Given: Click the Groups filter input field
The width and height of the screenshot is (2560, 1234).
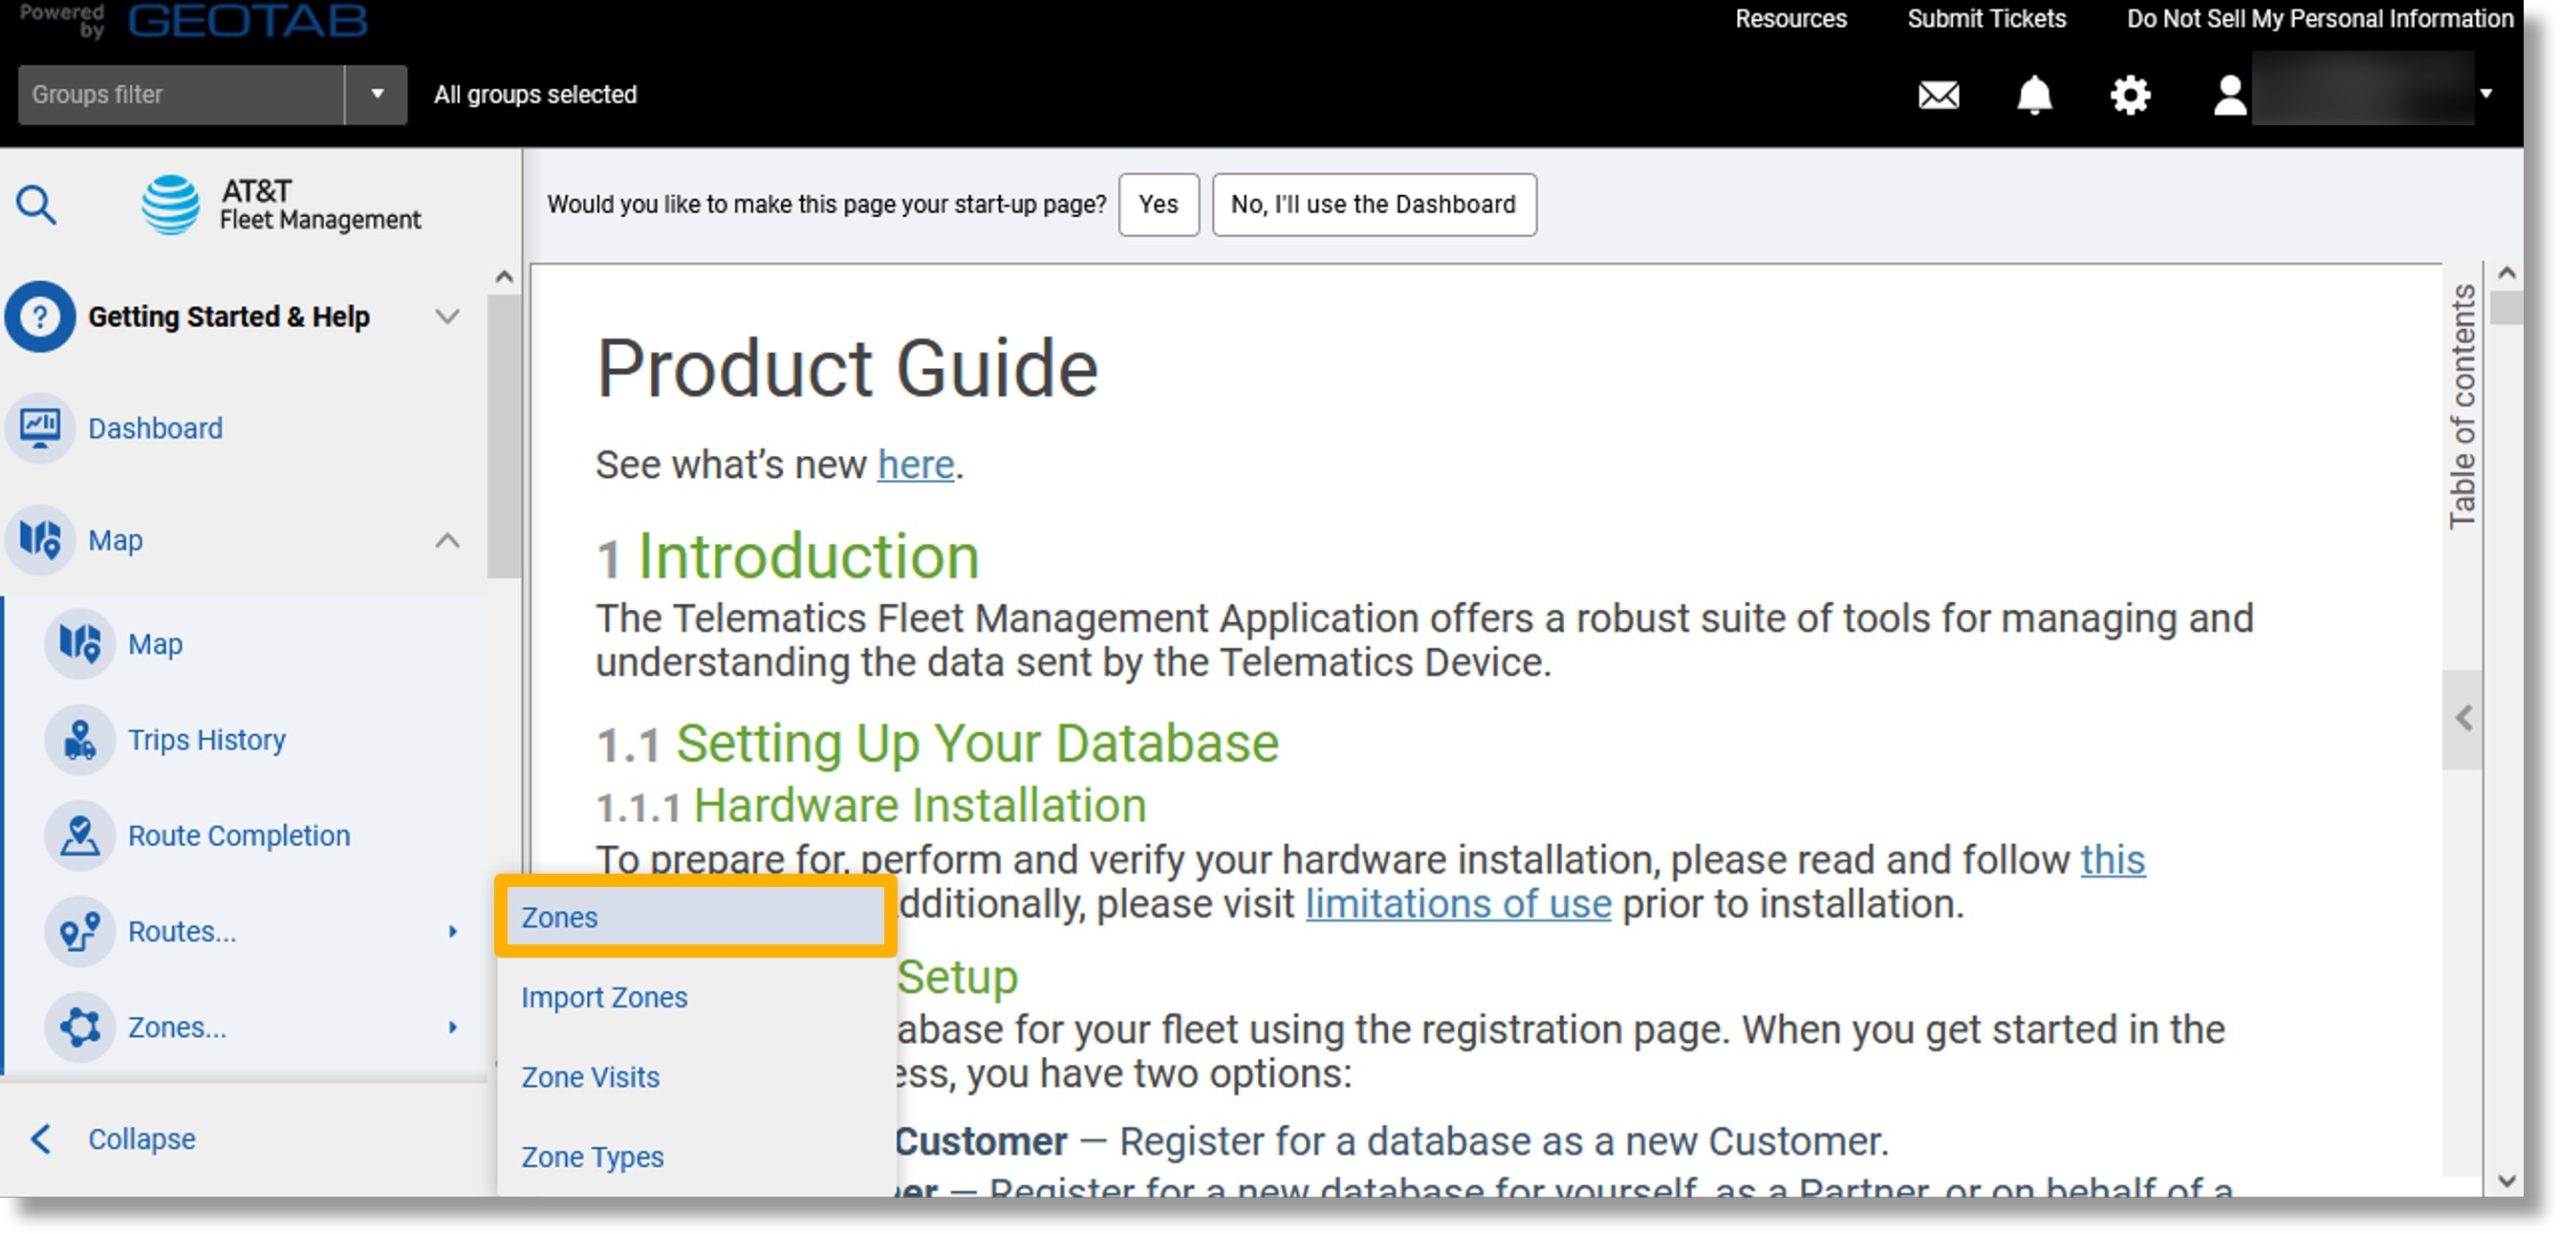Looking at the screenshot, I should [x=181, y=94].
